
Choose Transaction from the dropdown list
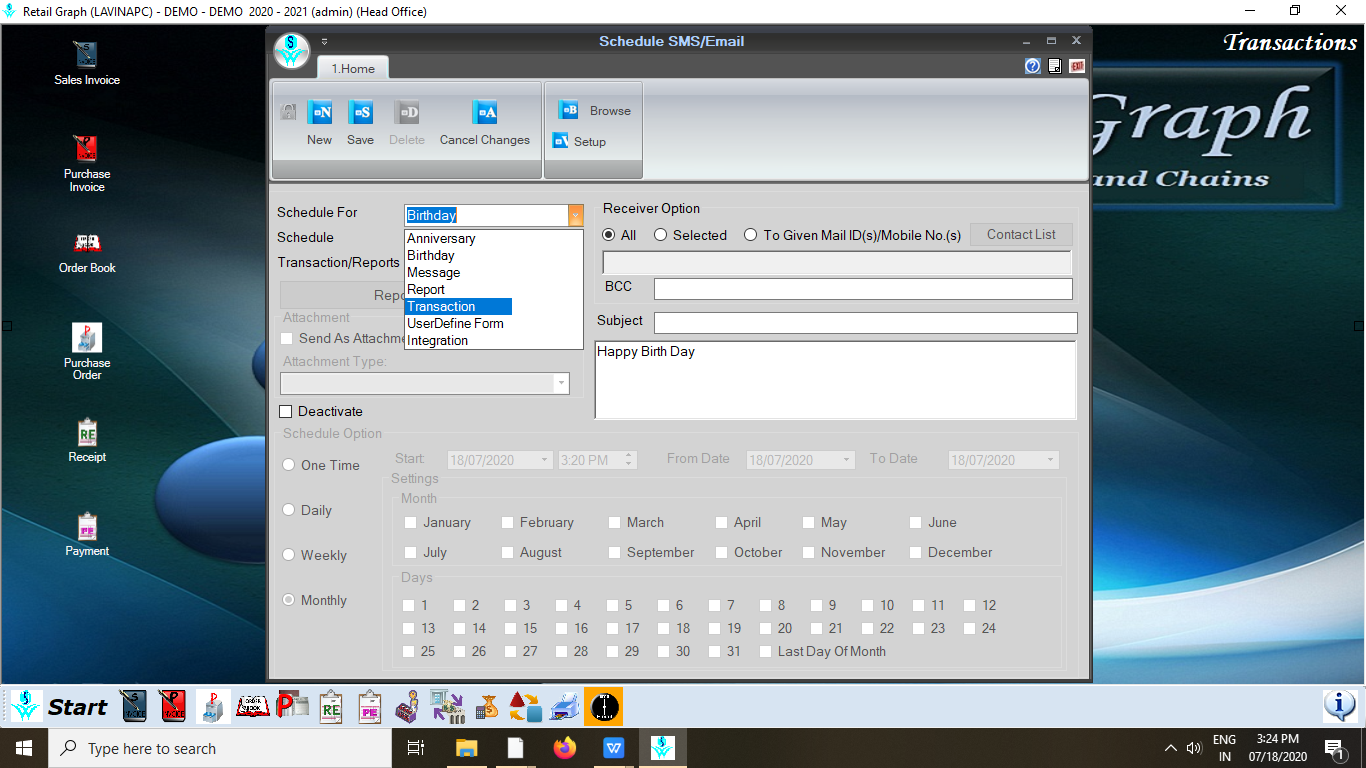tap(458, 306)
